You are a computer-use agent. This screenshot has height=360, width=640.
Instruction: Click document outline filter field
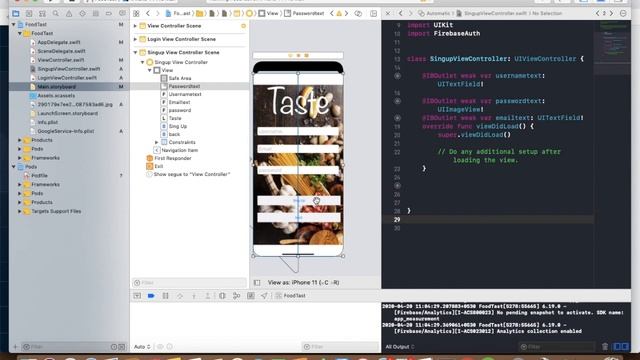pos(189,282)
